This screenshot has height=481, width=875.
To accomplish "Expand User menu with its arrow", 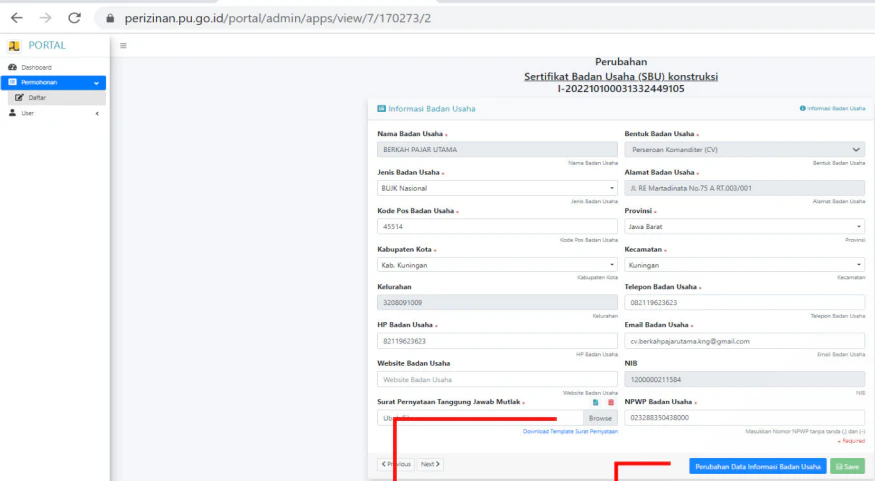I will (97, 114).
